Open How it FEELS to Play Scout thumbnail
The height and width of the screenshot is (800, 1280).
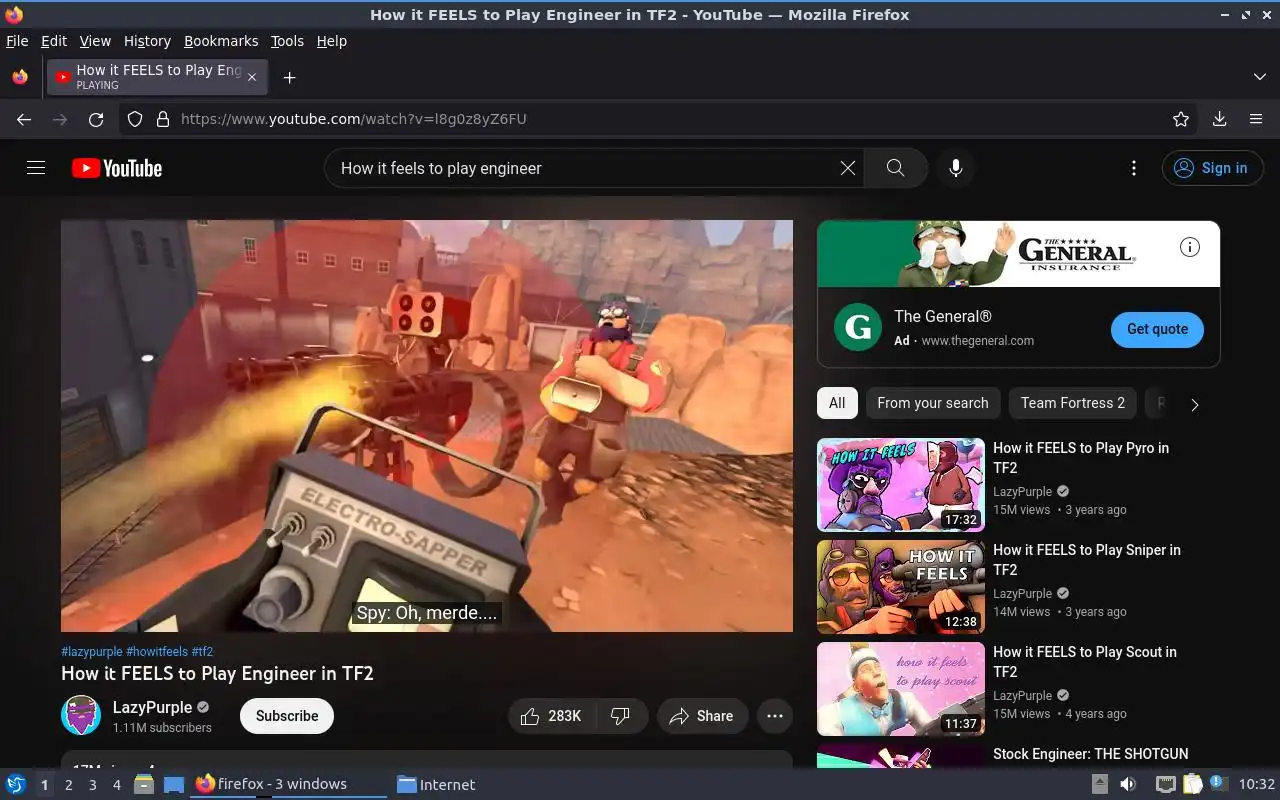point(901,689)
